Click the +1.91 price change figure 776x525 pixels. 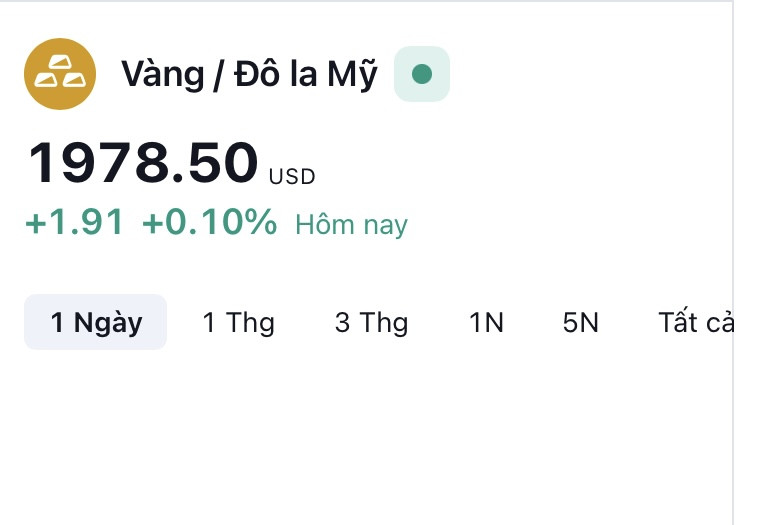pyautogui.click(x=74, y=222)
